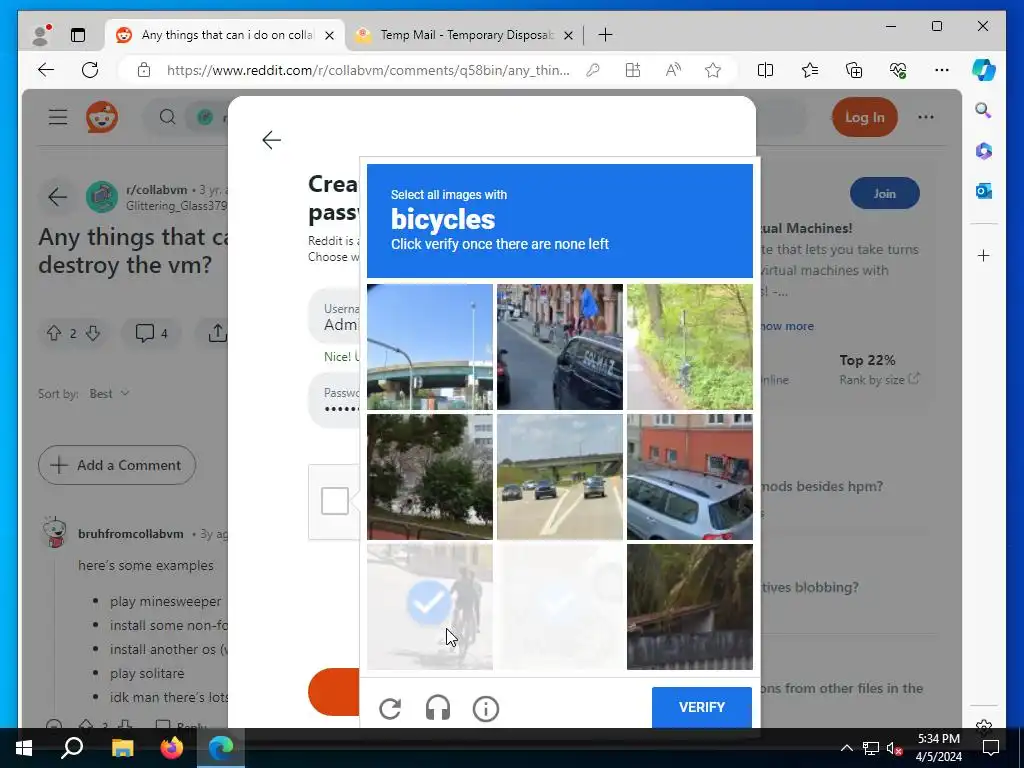Open Microsoft 365 icon in sidebar

[984, 151]
